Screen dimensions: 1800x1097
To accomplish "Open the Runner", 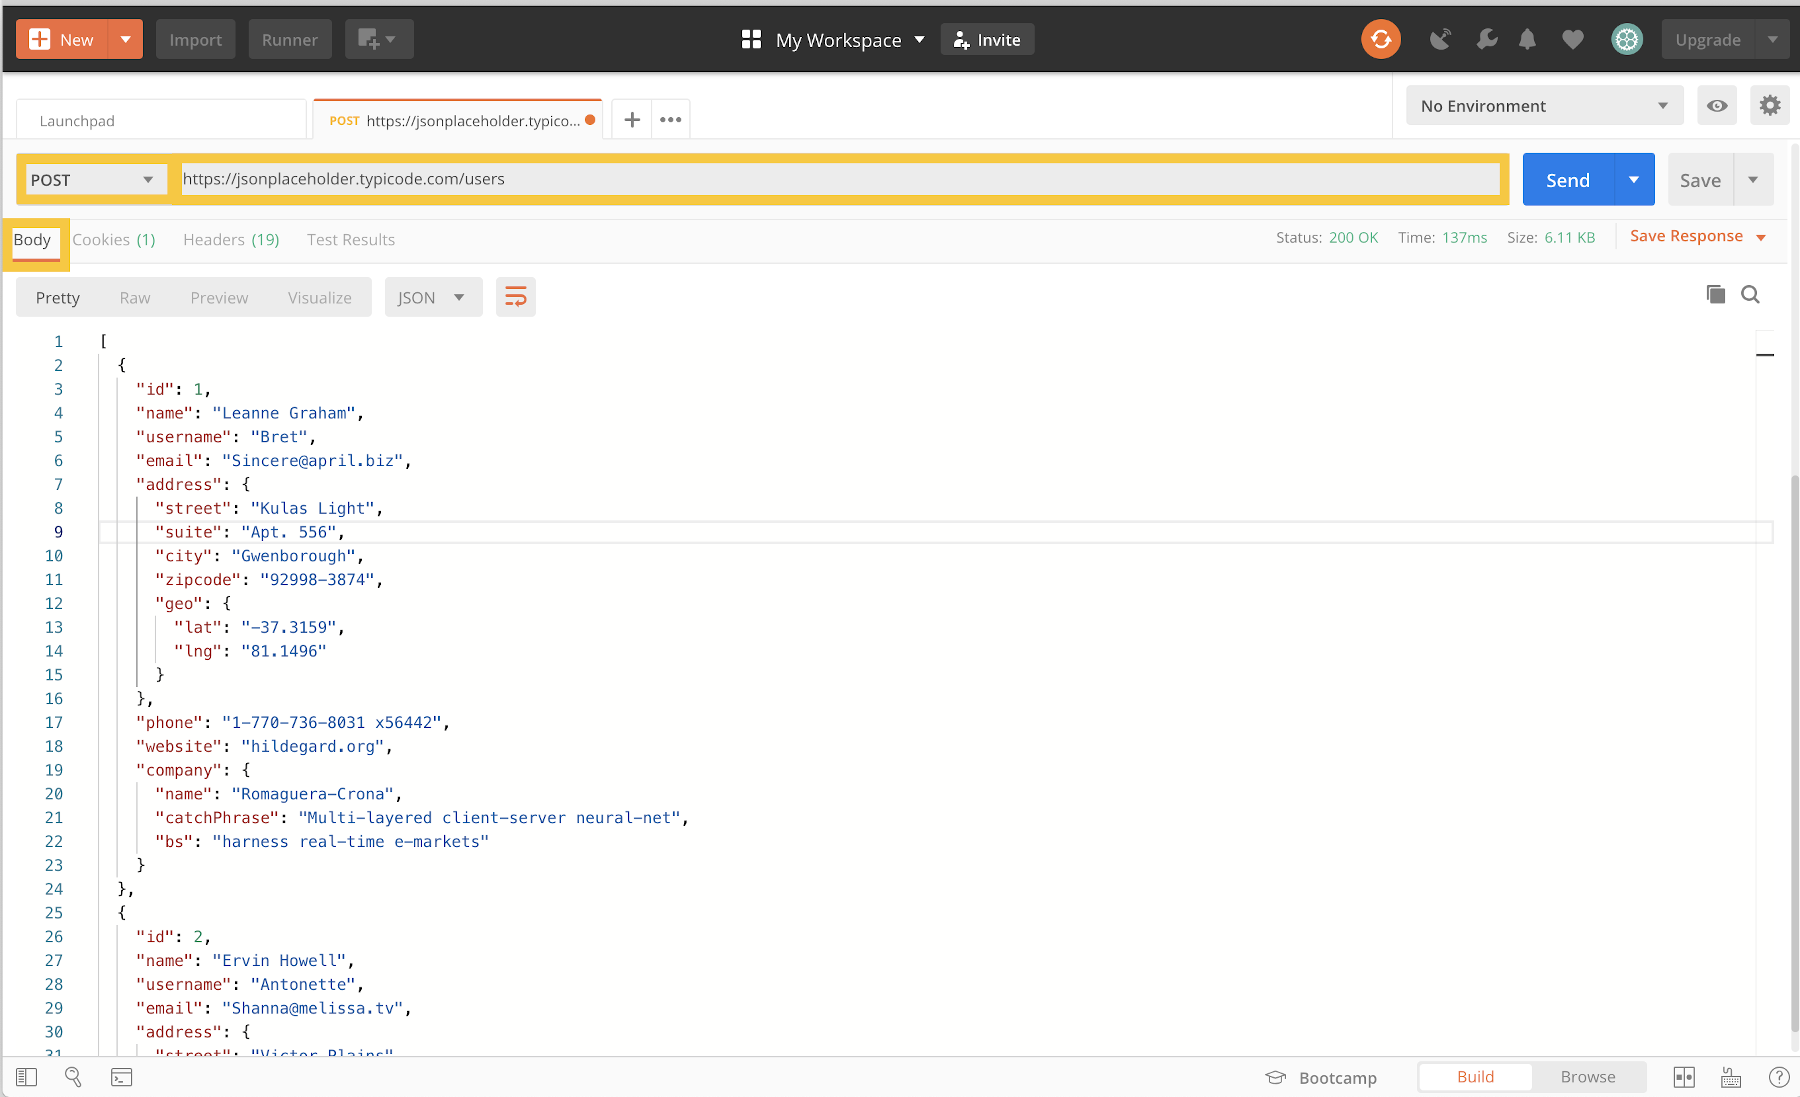I will coord(290,40).
